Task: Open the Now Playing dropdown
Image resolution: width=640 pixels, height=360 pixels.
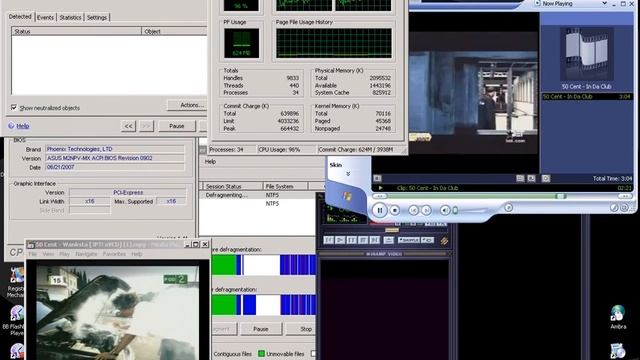Action: pos(604,3)
